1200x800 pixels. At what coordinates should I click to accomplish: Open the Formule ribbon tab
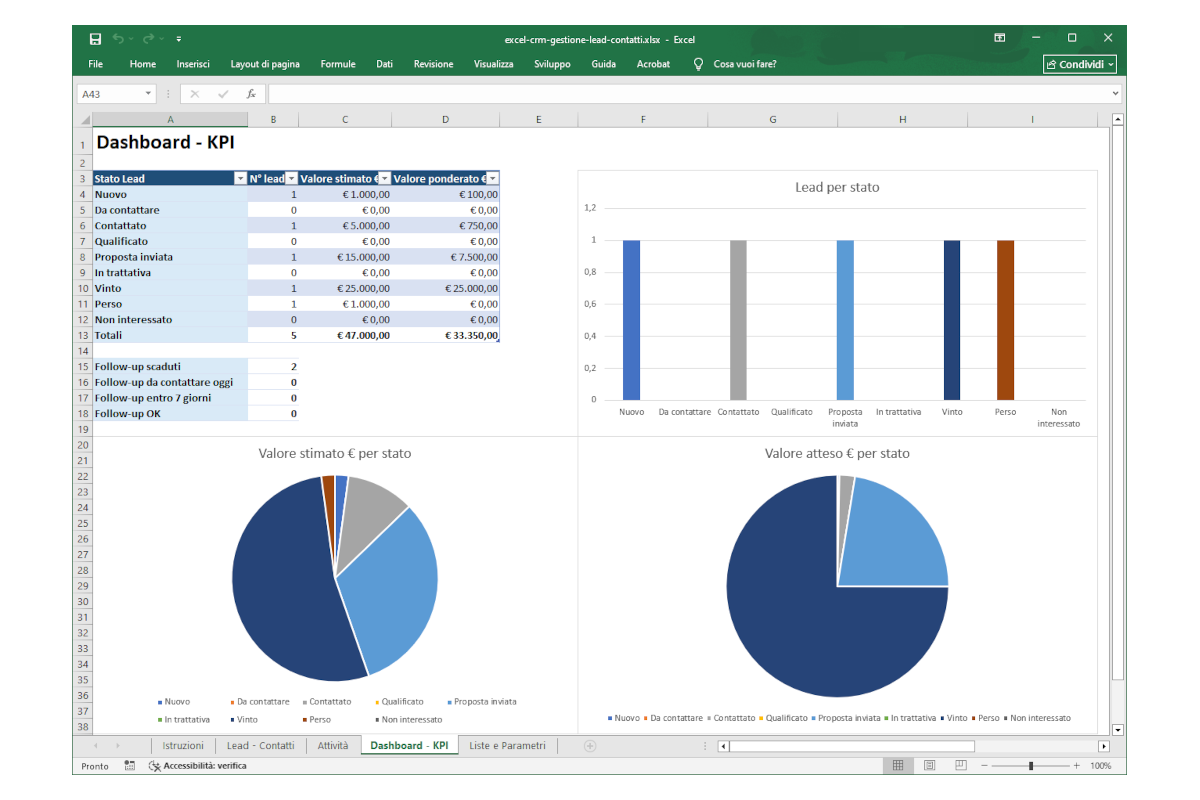coord(338,64)
